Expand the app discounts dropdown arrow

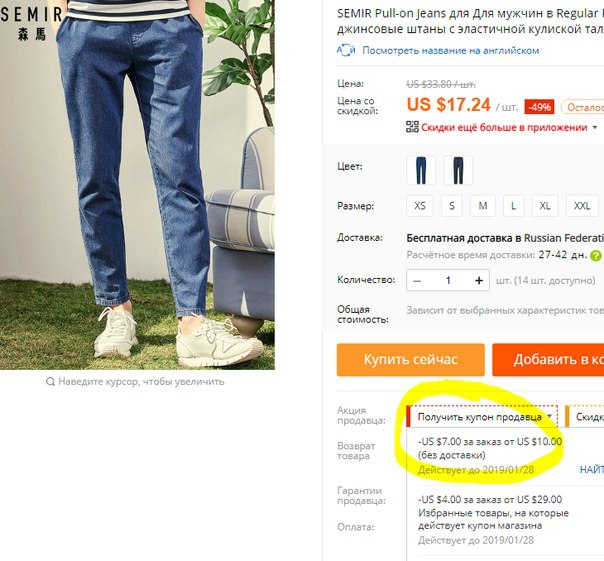595,127
